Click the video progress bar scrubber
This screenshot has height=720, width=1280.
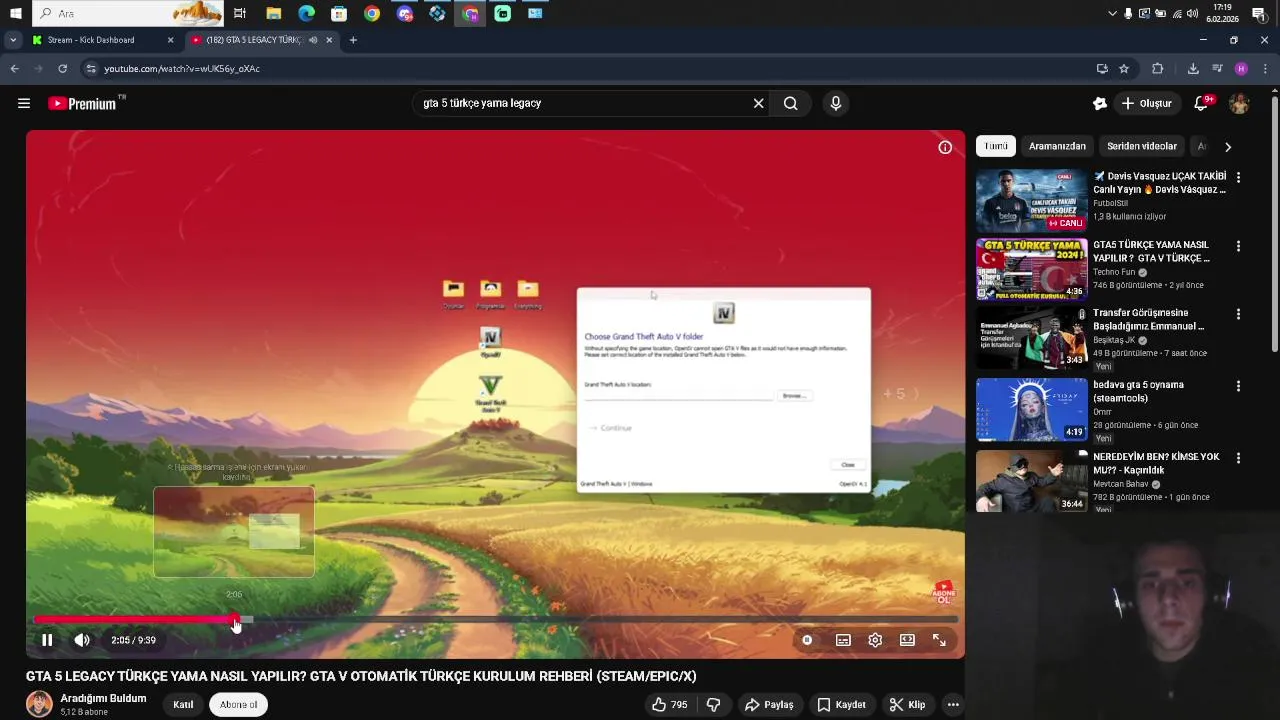coord(235,620)
